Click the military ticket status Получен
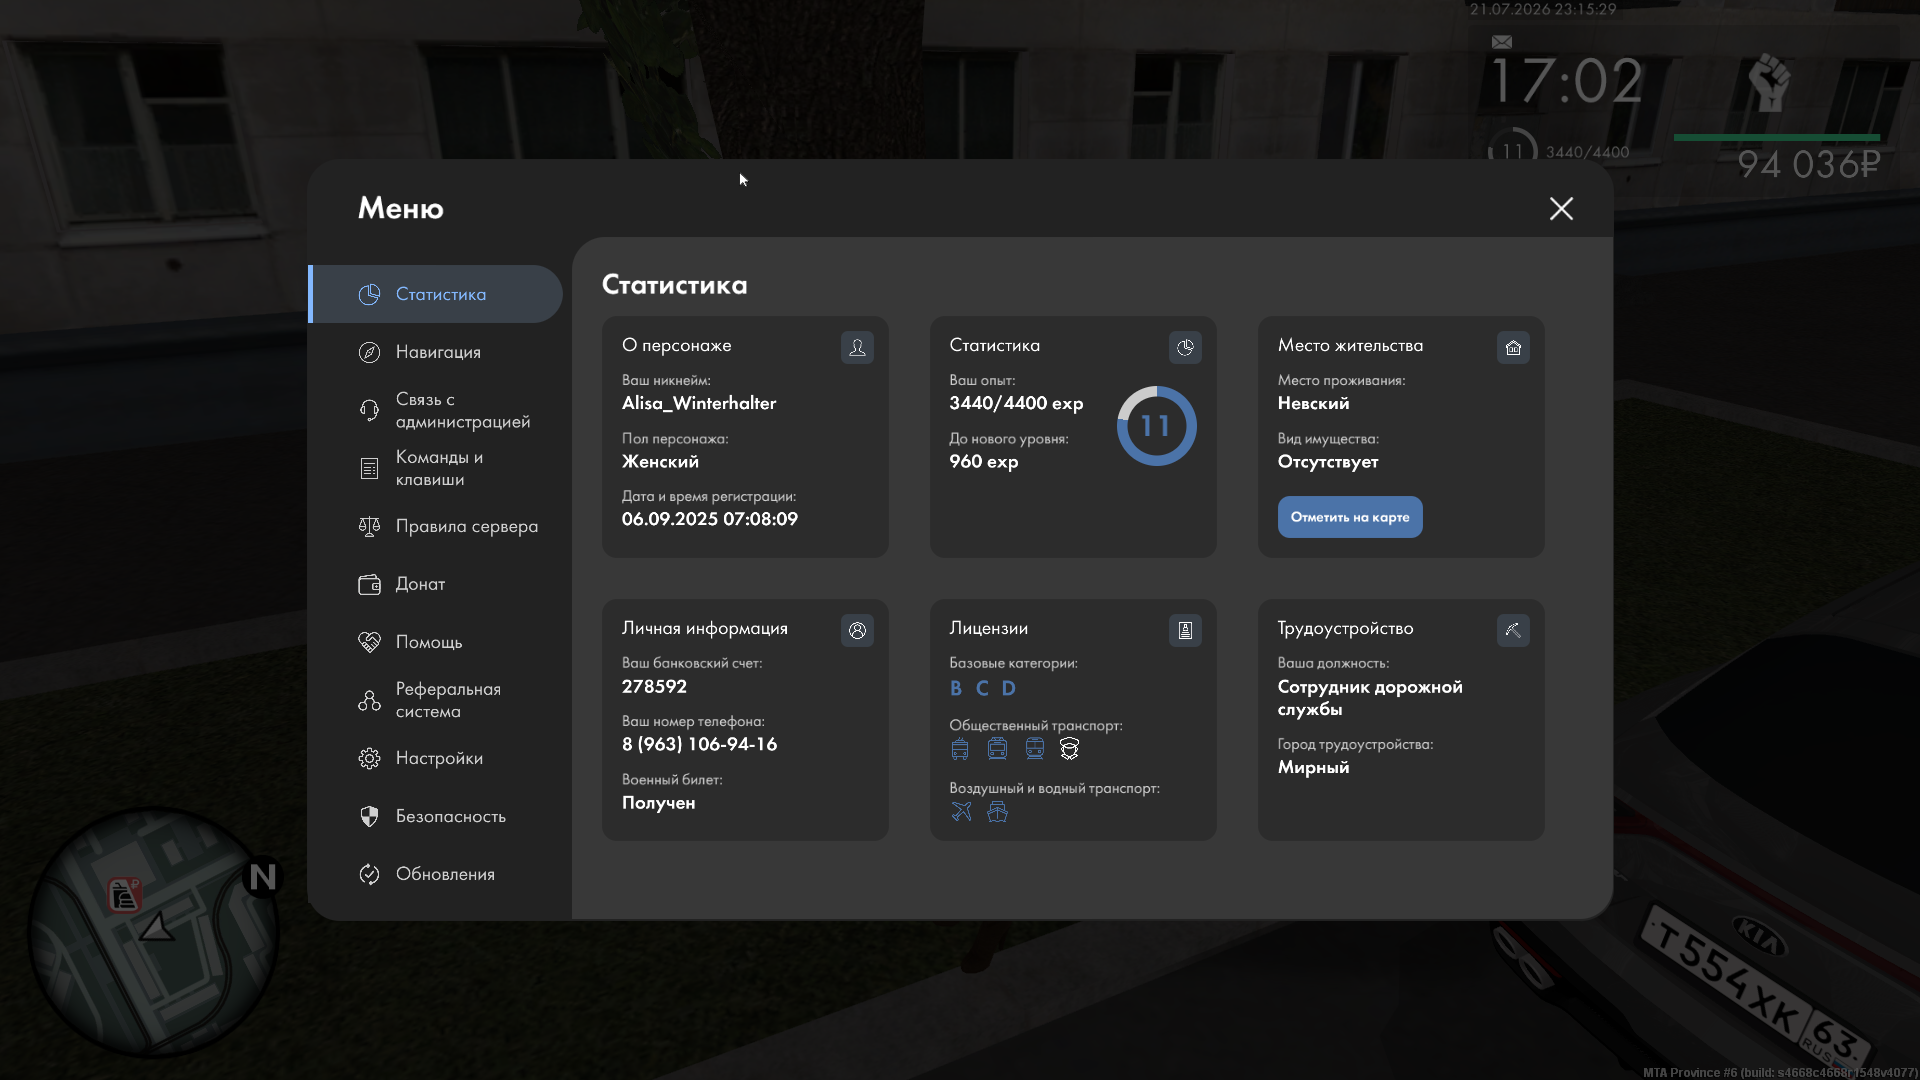Image resolution: width=1920 pixels, height=1080 pixels. point(658,802)
